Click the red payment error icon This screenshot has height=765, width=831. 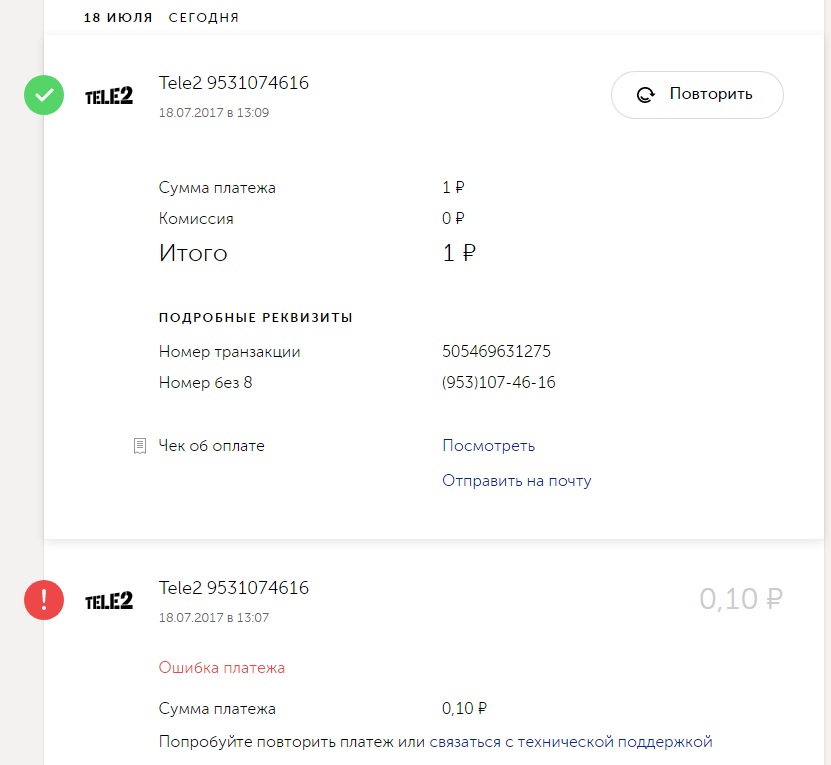(44, 600)
